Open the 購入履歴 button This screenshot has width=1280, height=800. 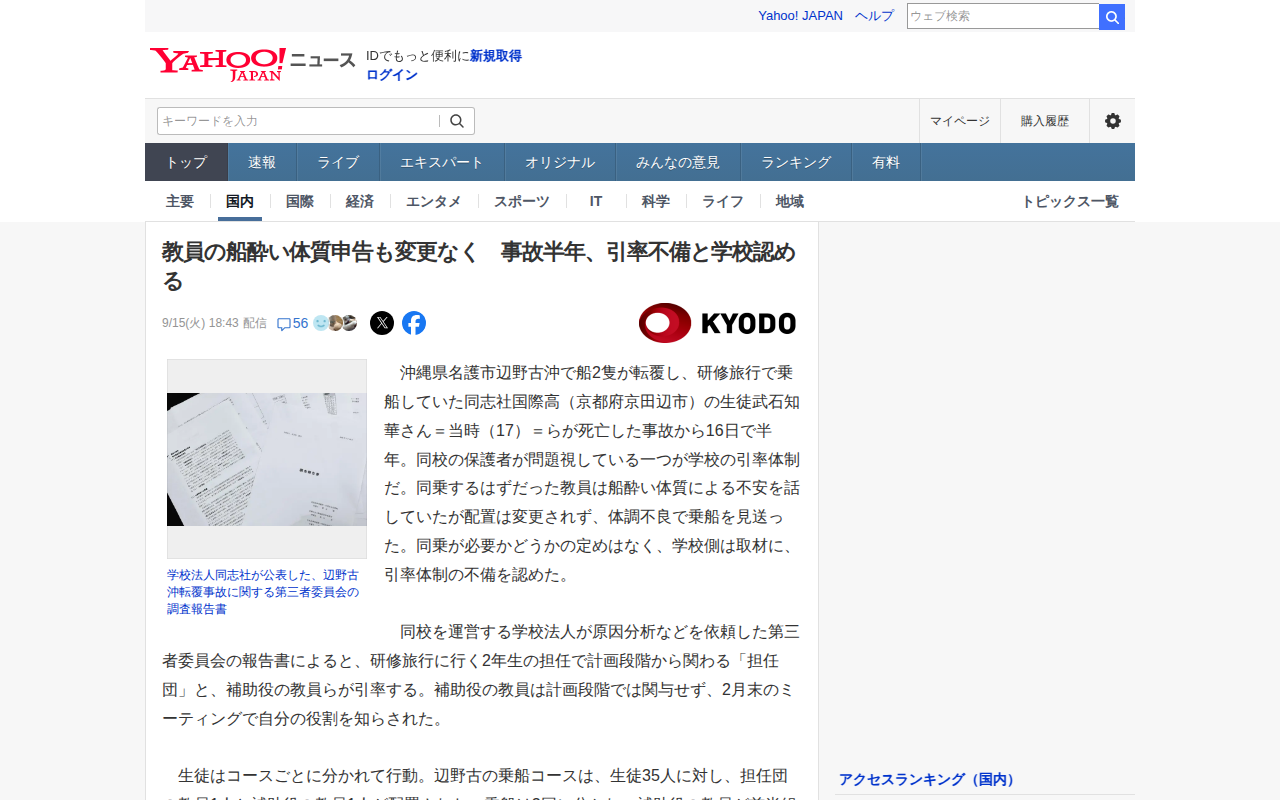(x=1045, y=121)
